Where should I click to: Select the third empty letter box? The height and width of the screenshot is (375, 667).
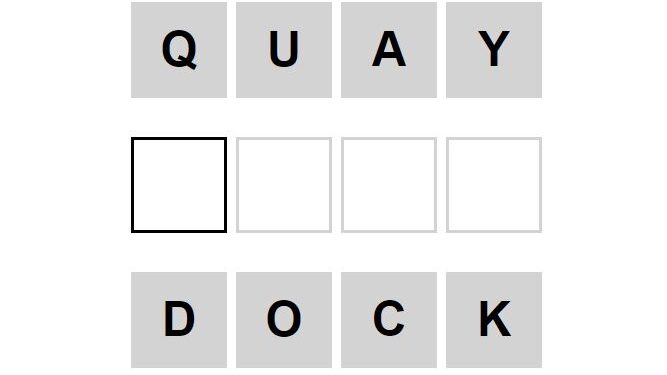click(389, 185)
